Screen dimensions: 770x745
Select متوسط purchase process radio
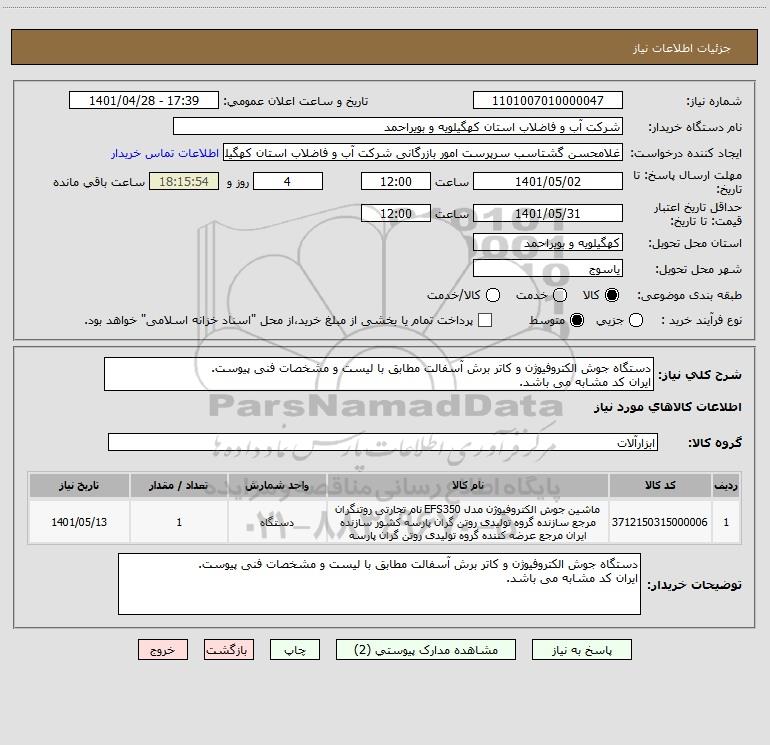577,320
